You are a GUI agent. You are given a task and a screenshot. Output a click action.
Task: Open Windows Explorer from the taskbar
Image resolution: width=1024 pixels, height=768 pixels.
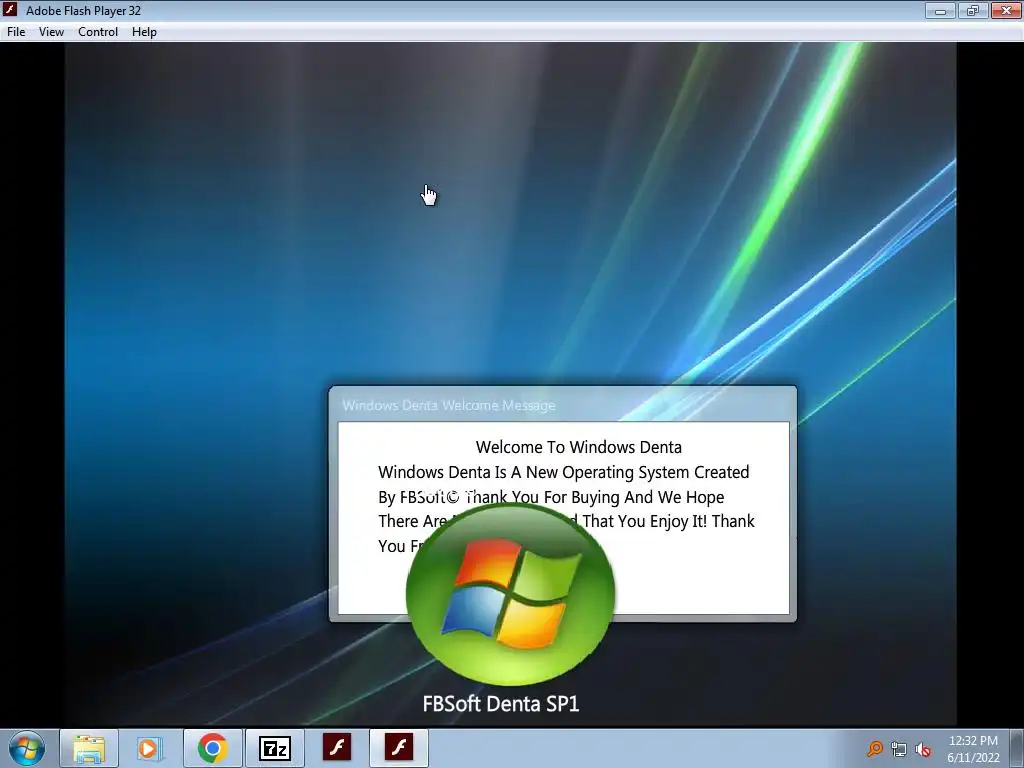coord(89,748)
